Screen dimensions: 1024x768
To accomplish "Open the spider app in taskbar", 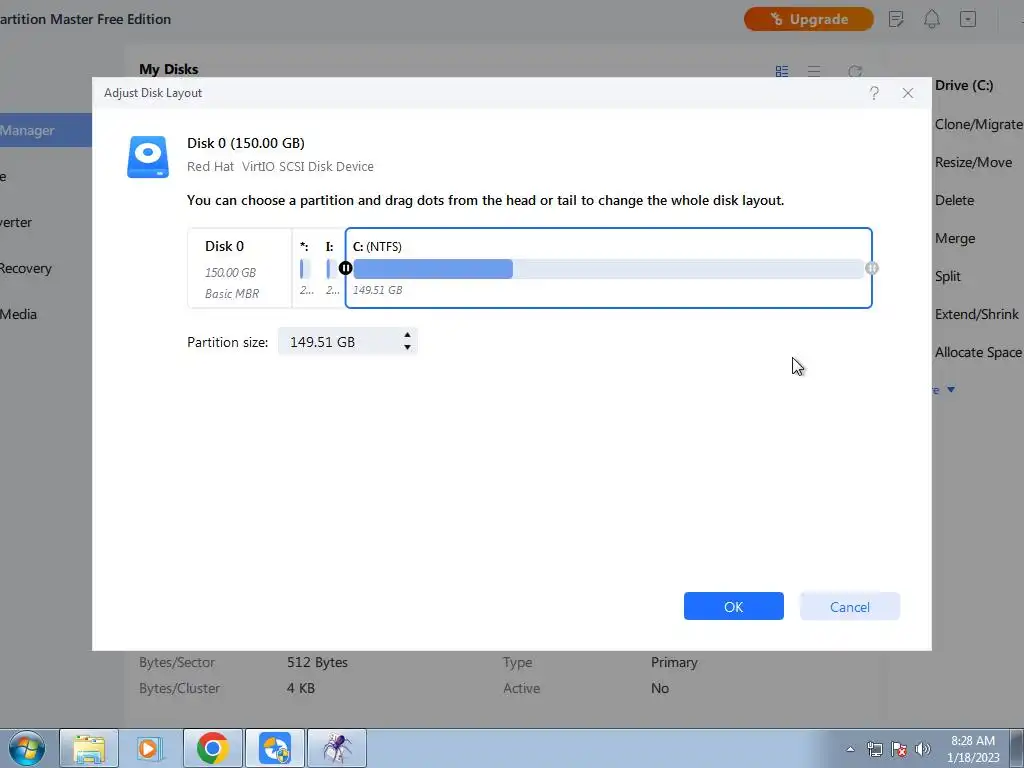I will [336, 748].
